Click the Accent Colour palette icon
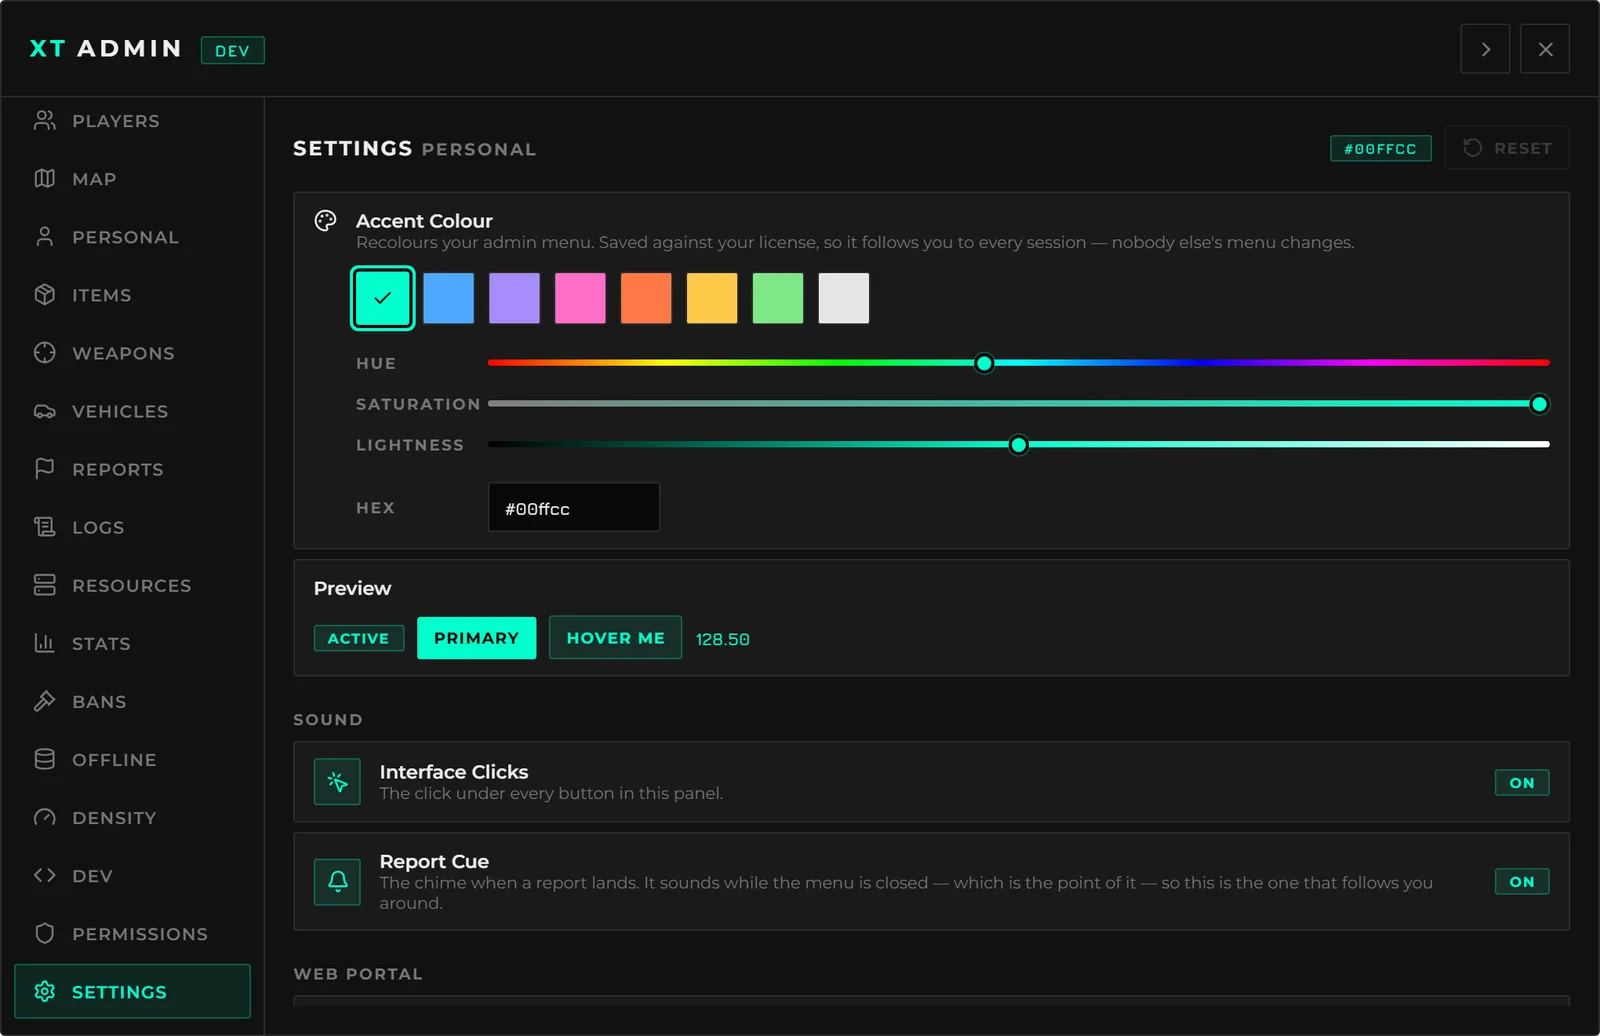 (x=326, y=221)
